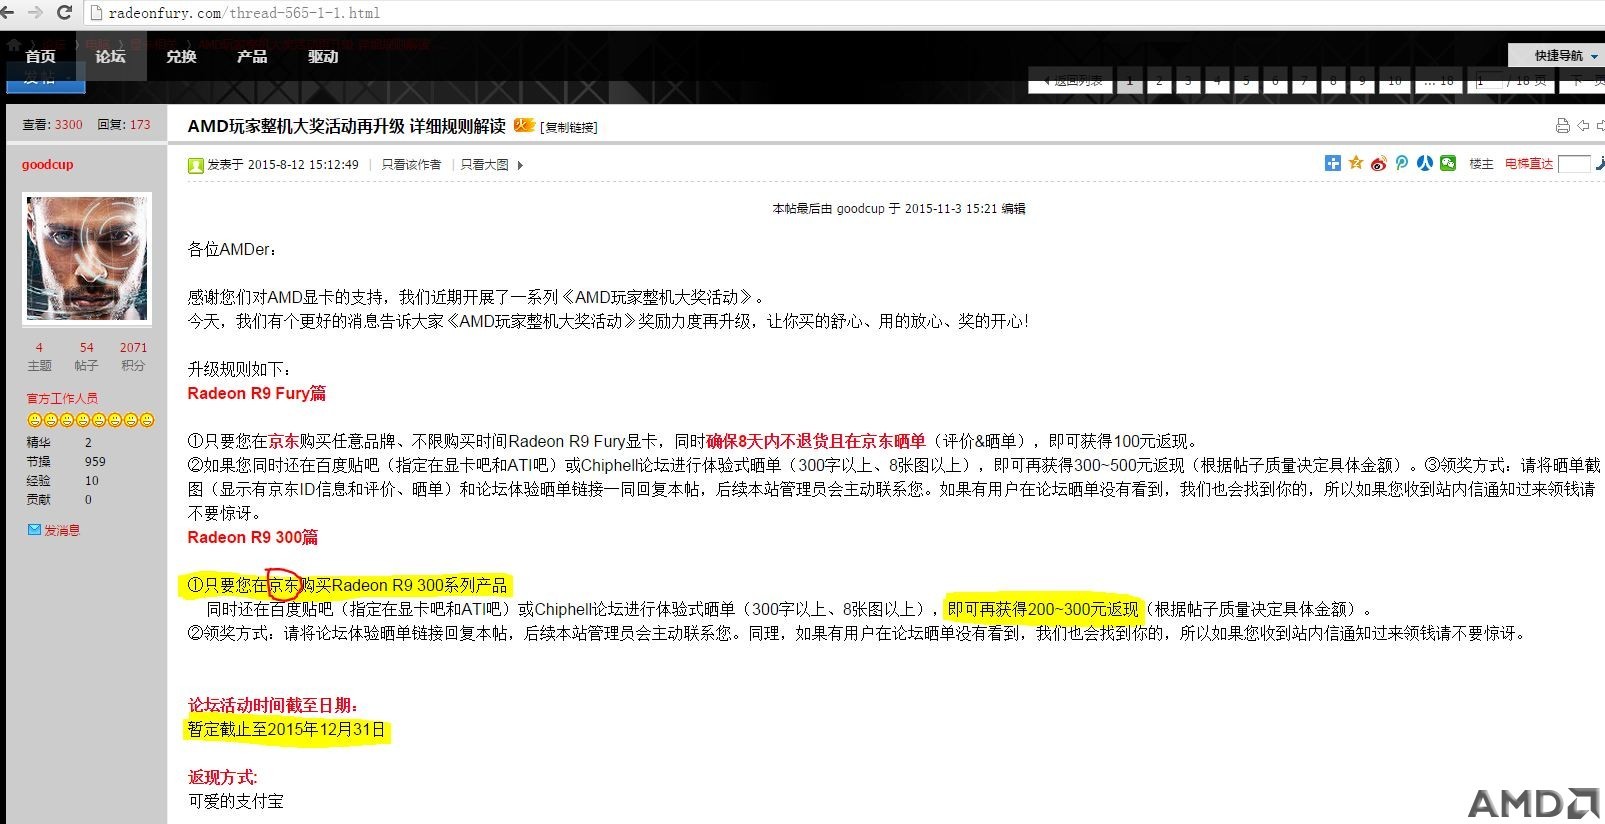This screenshot has height=824, width=1605.
Task: Click the page number input box
Action: click(x=1490, y=82)
